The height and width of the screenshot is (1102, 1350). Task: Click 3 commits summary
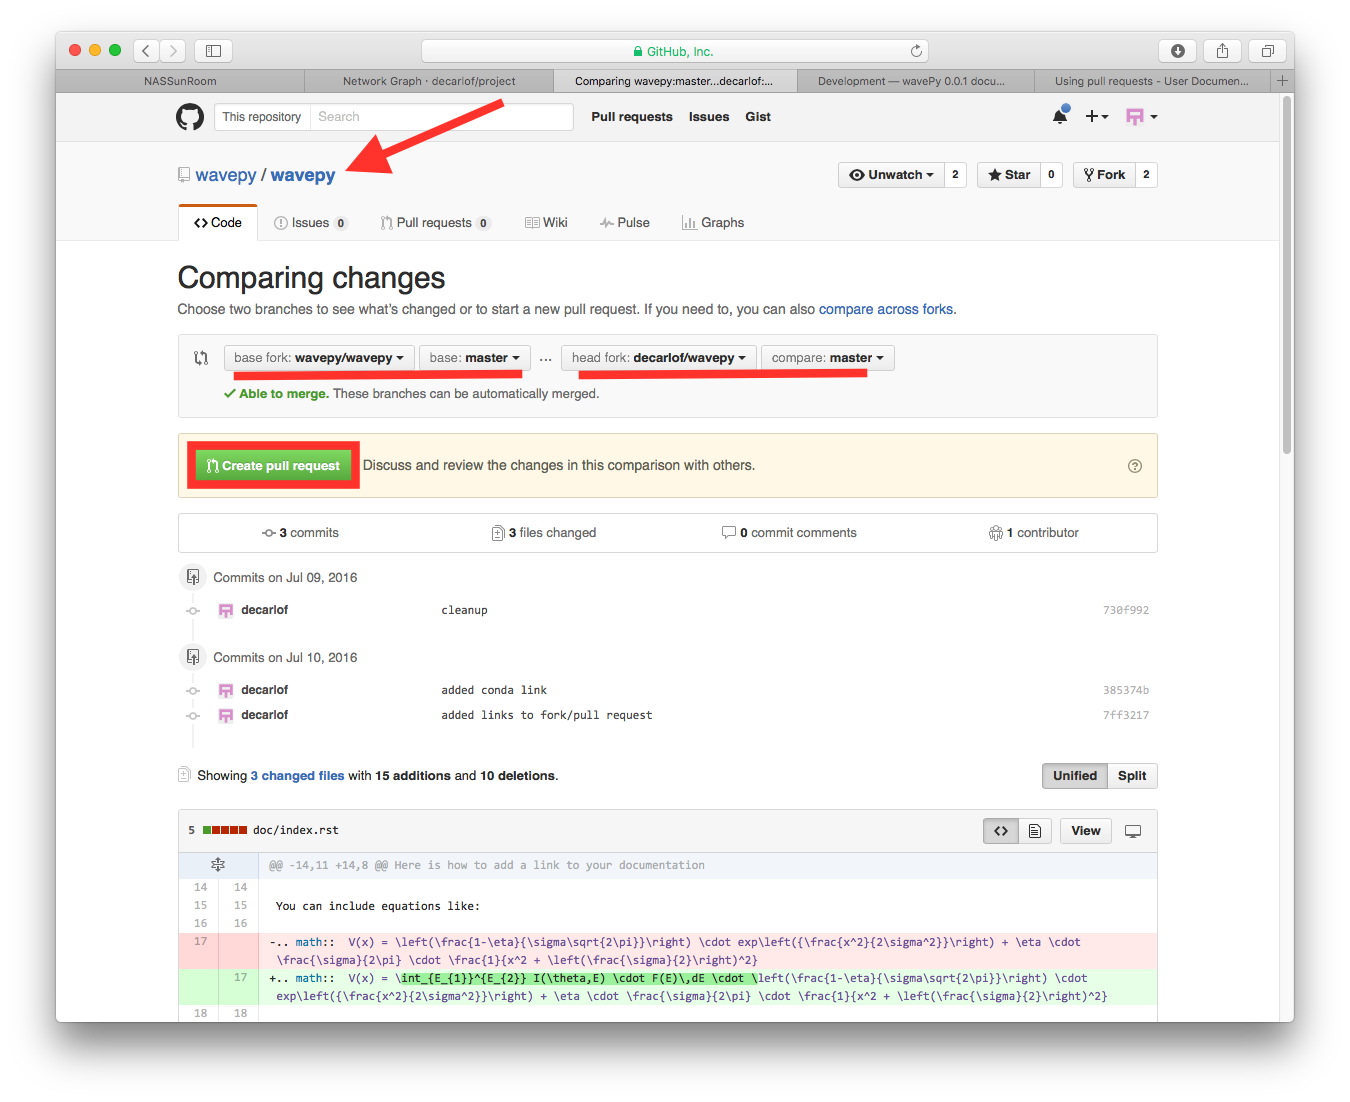[x=300, y=533]
